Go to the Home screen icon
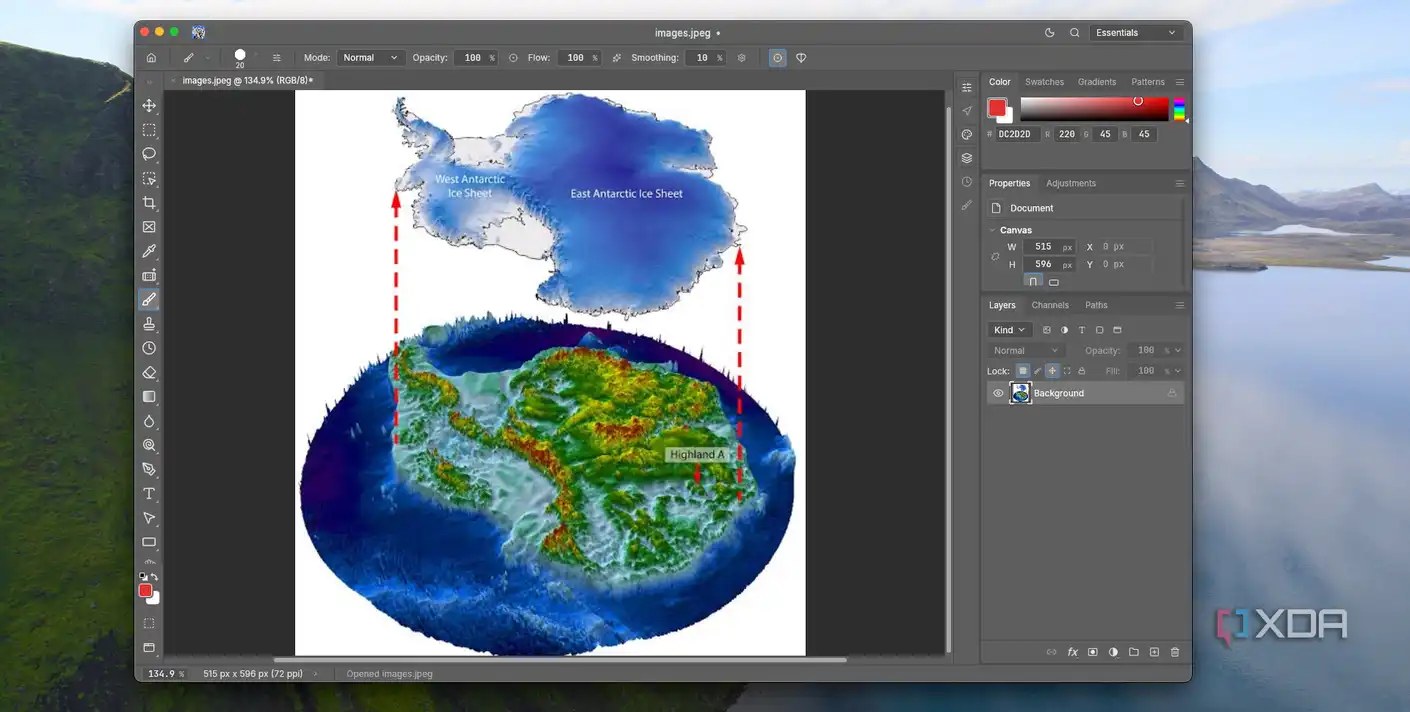Image resolution: width=1410 pixels, height=712 pixels. 151,58
